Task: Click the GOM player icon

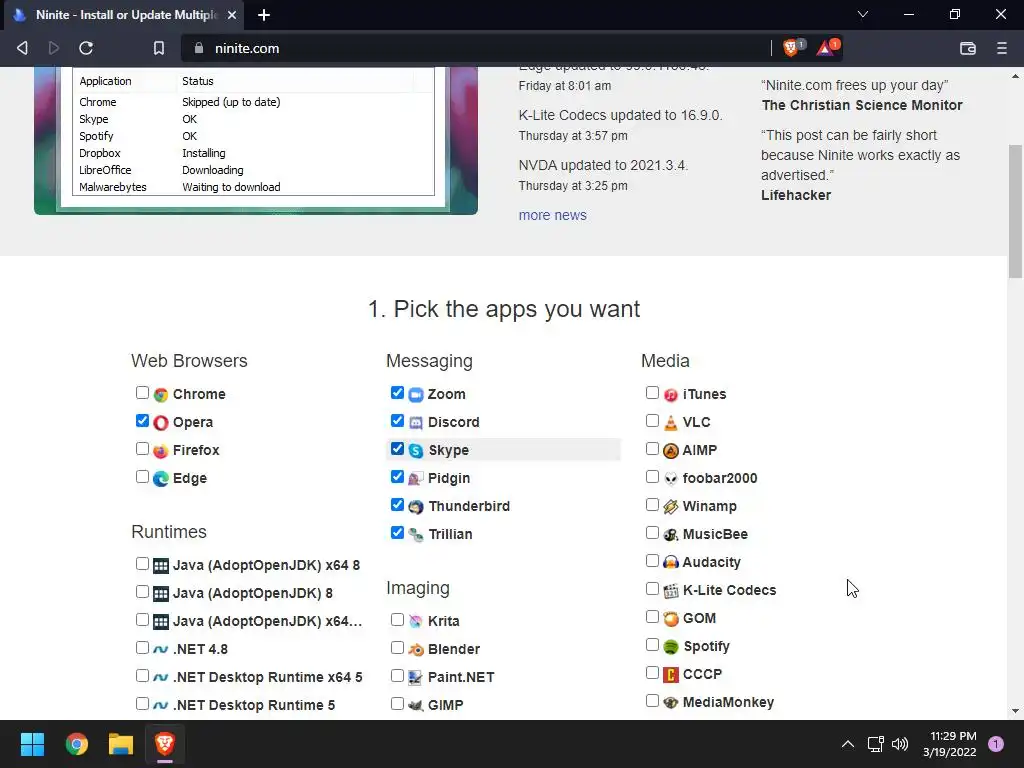Action: click(671, 618)
